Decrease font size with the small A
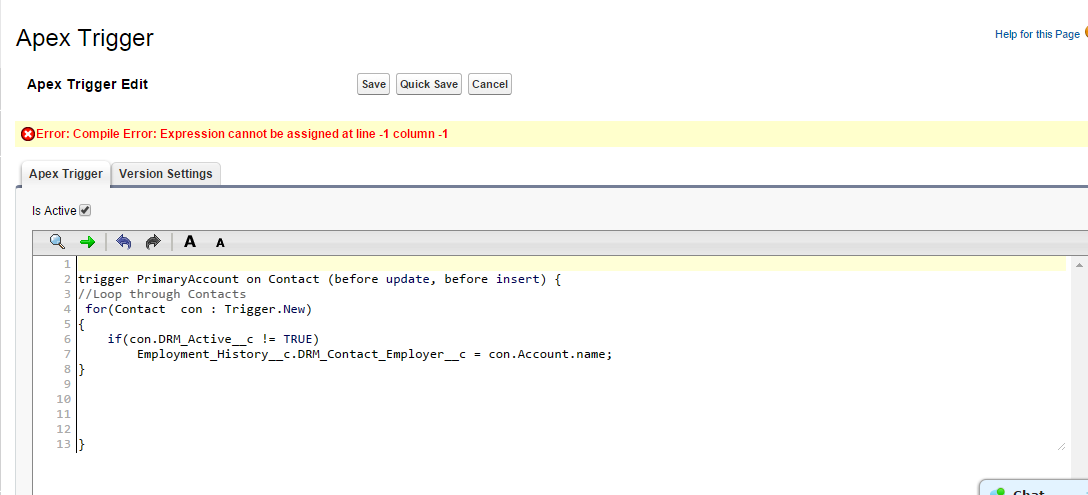Image resolution: width=1088 pixels, height=495 pixels. pyautogui.click(x=220, y=243)
